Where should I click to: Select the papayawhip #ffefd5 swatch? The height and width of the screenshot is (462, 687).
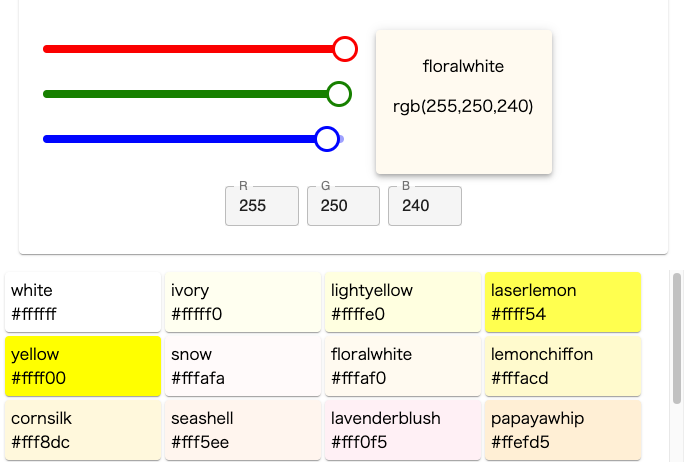coord(563,430)
